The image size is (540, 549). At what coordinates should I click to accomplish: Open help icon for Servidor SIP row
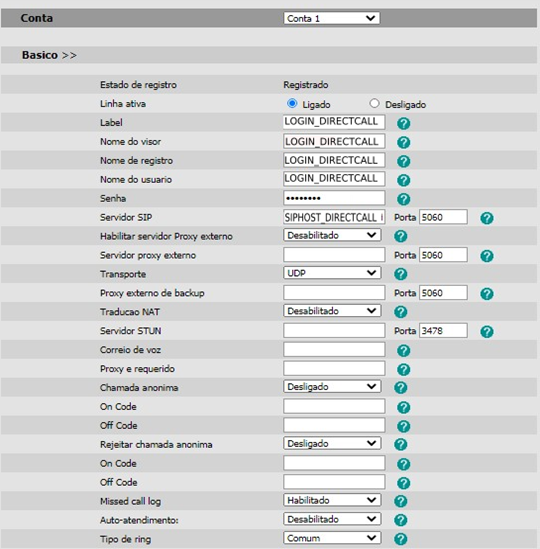pyautogui.click(x=487, y=218)
